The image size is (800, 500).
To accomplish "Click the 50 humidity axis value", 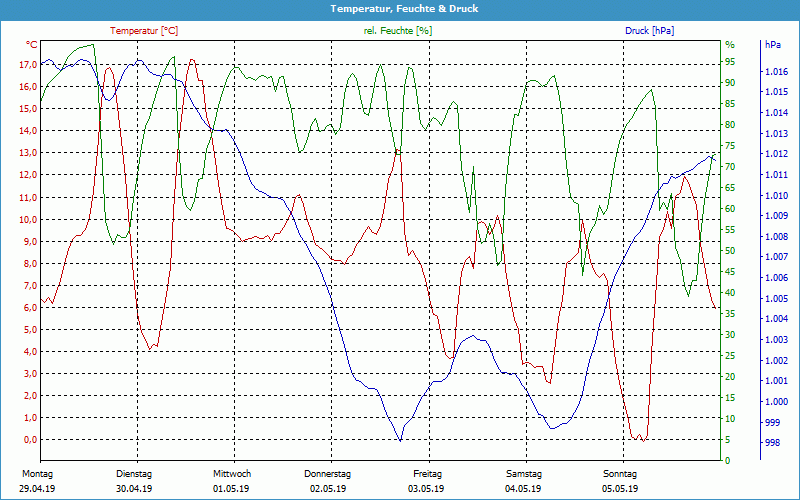I will tap(730, 251).
